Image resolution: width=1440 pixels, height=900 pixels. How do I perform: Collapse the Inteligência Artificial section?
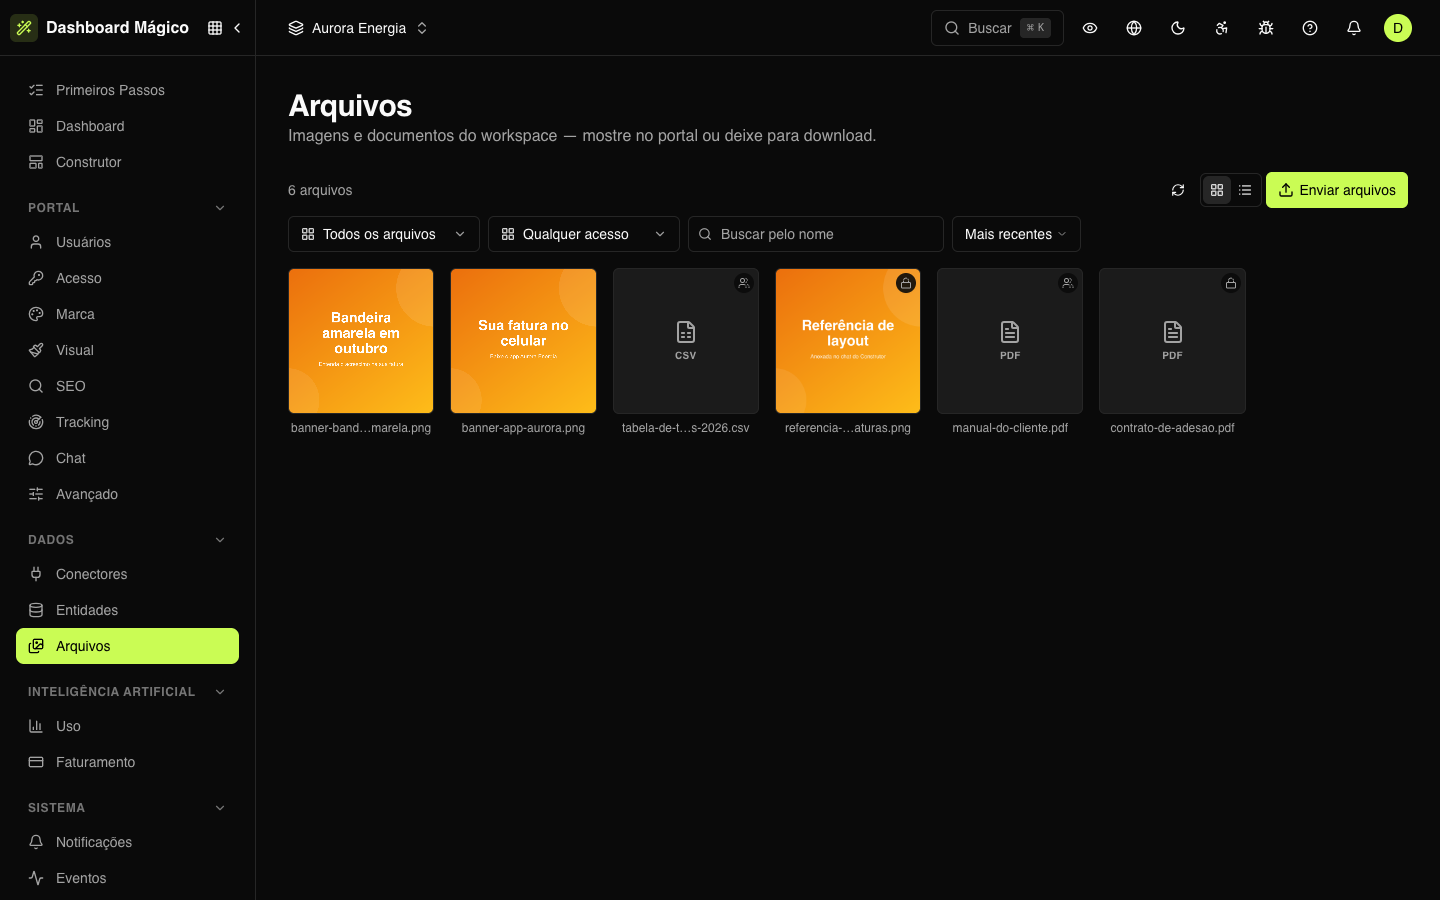(x=220, y=692)
